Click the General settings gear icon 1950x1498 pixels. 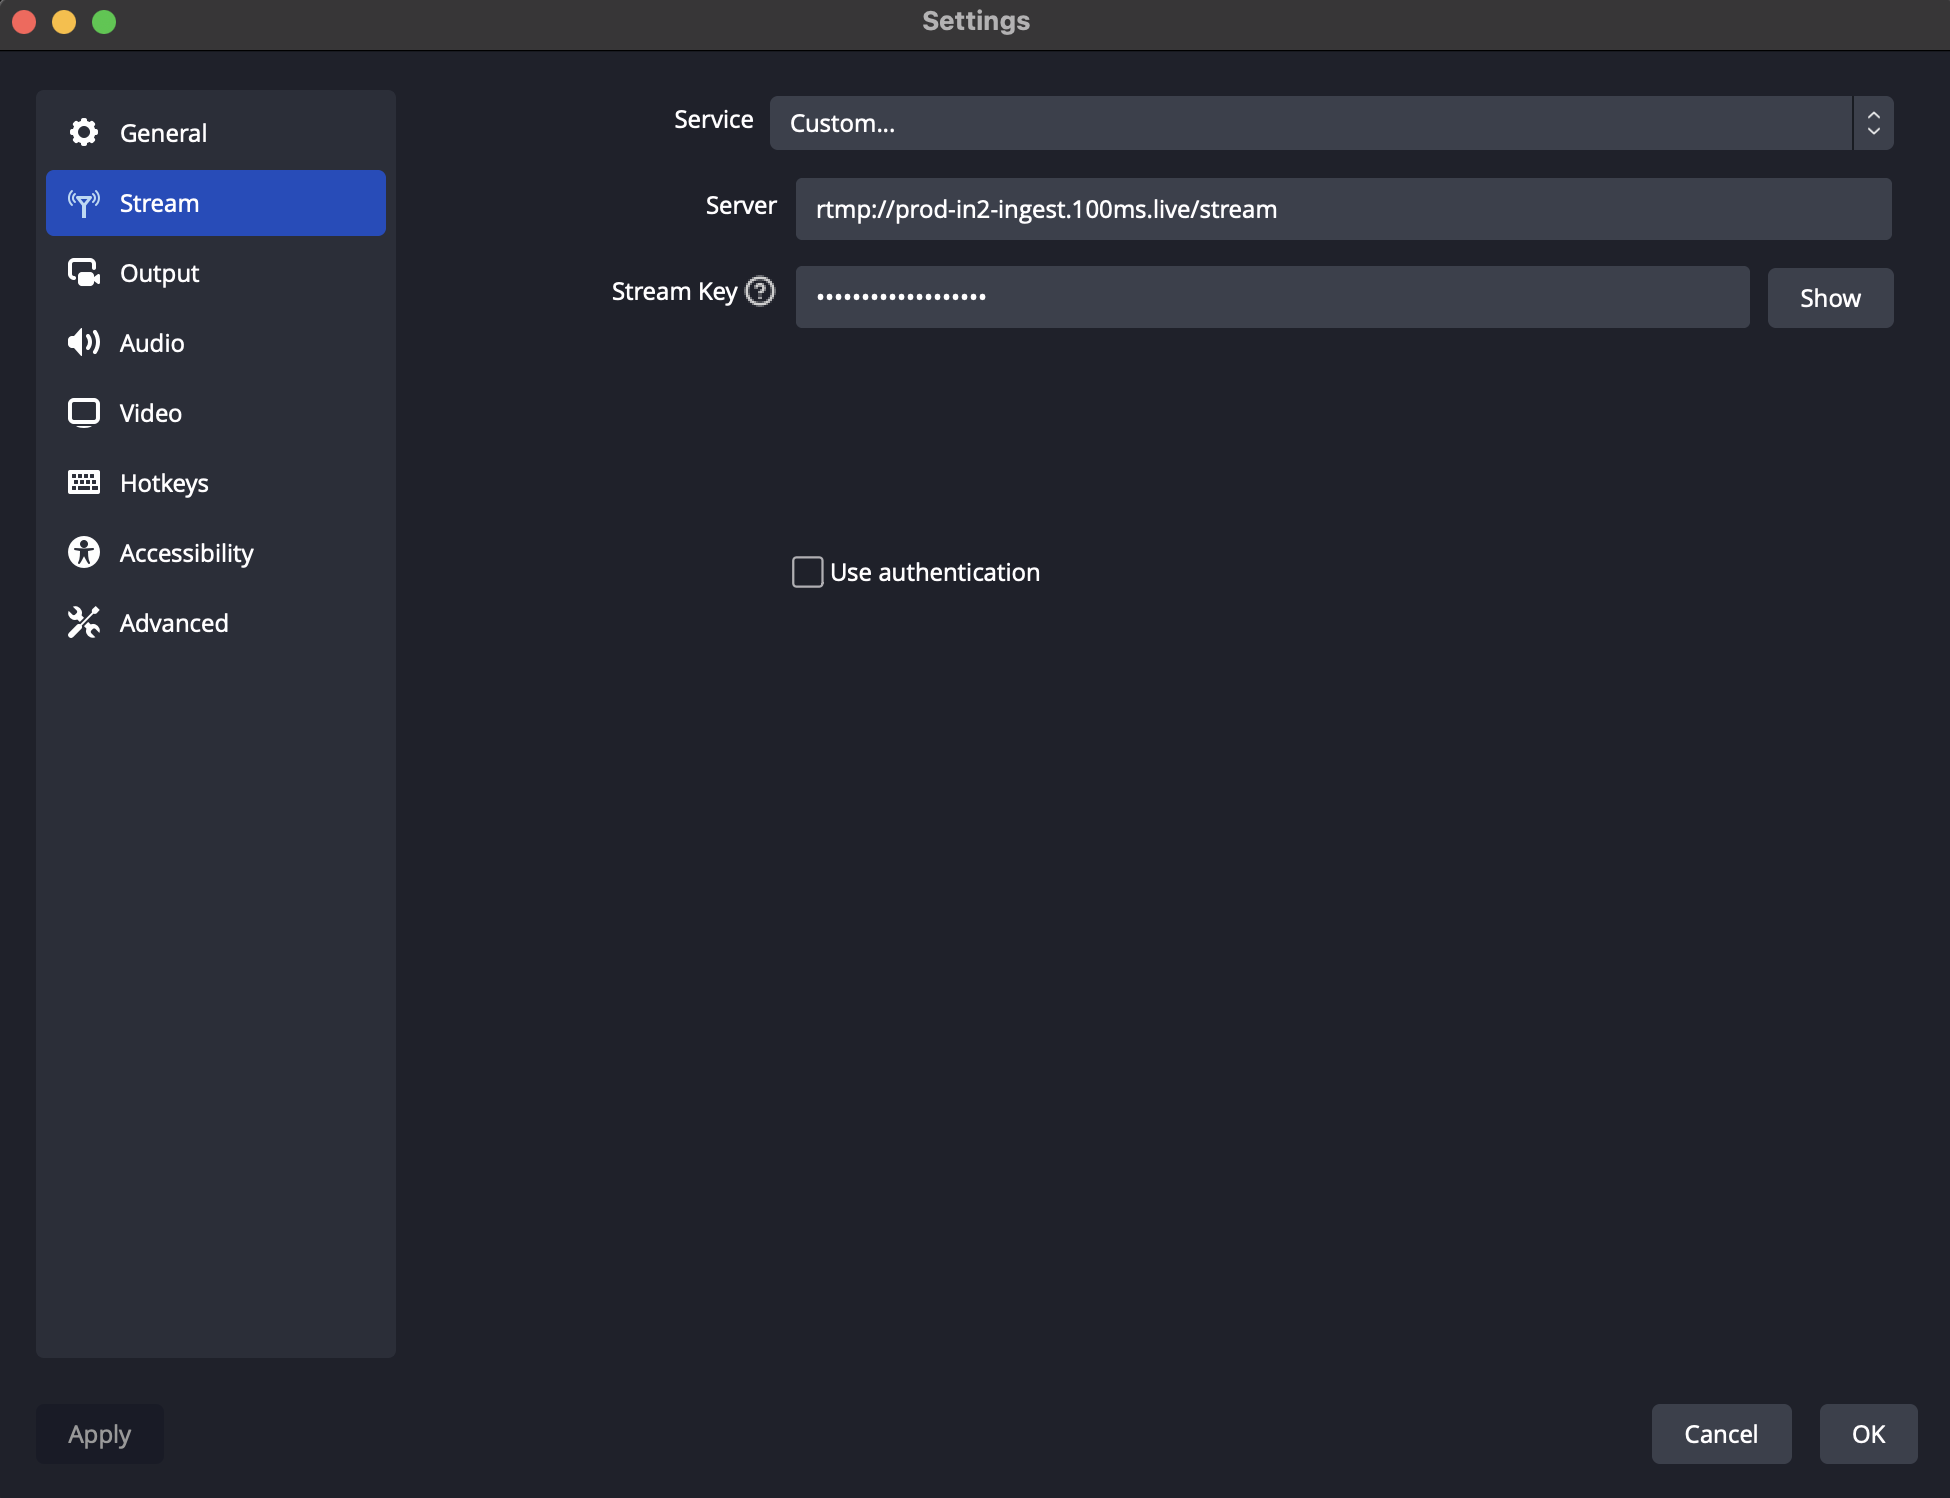[x=84, y=132]
